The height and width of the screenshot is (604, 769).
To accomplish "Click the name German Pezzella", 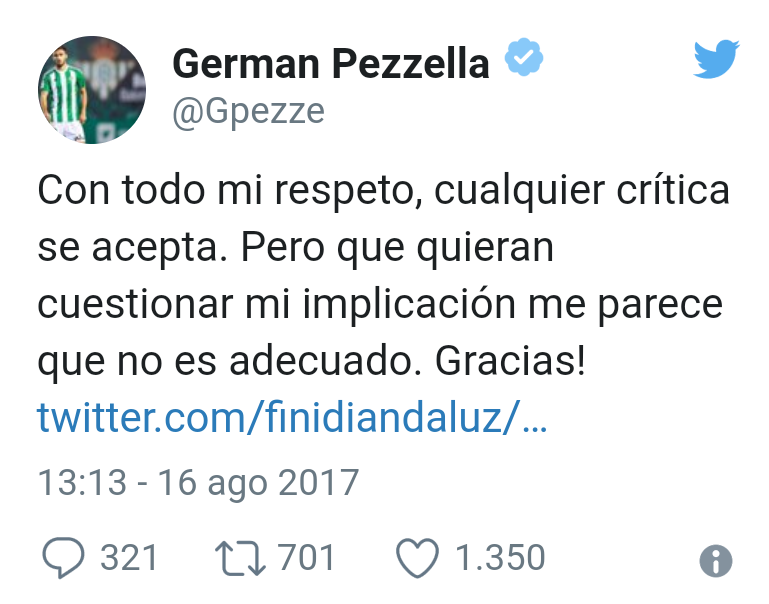I will coord(331,63).
